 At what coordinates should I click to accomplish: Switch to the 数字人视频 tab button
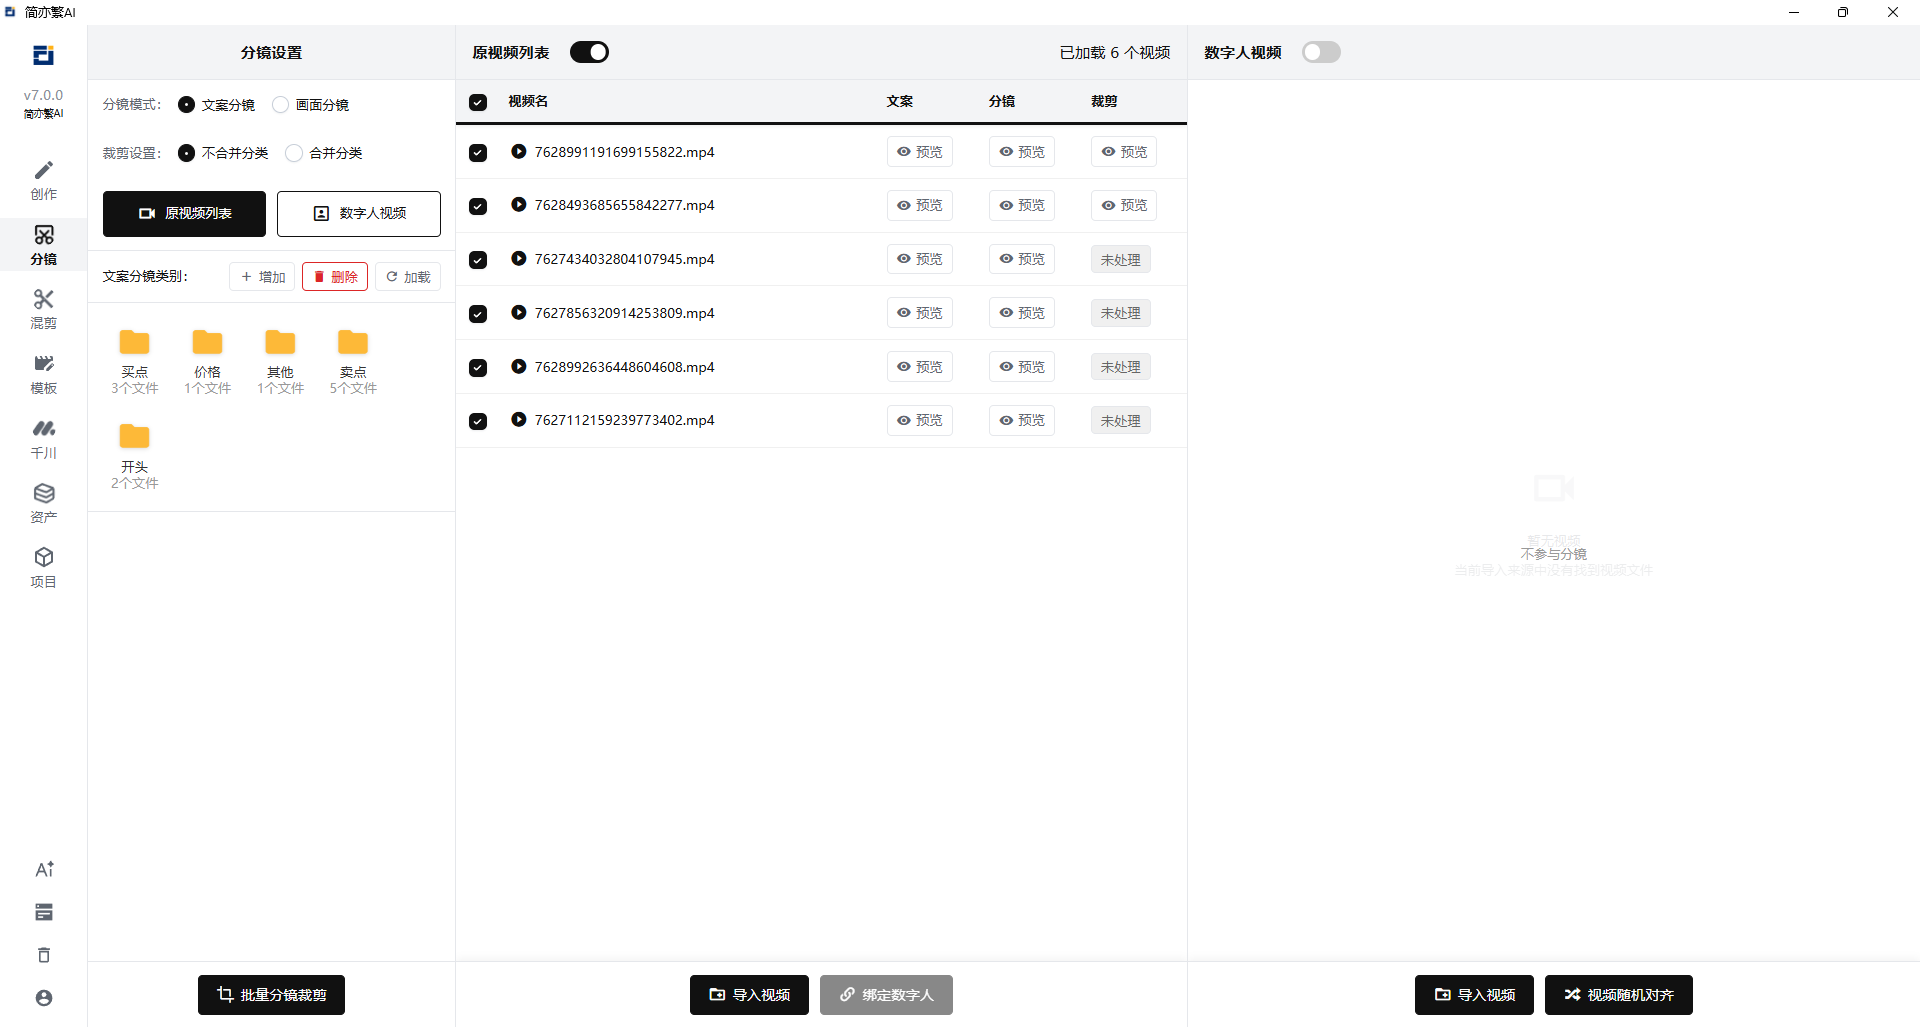coord(359,214)
